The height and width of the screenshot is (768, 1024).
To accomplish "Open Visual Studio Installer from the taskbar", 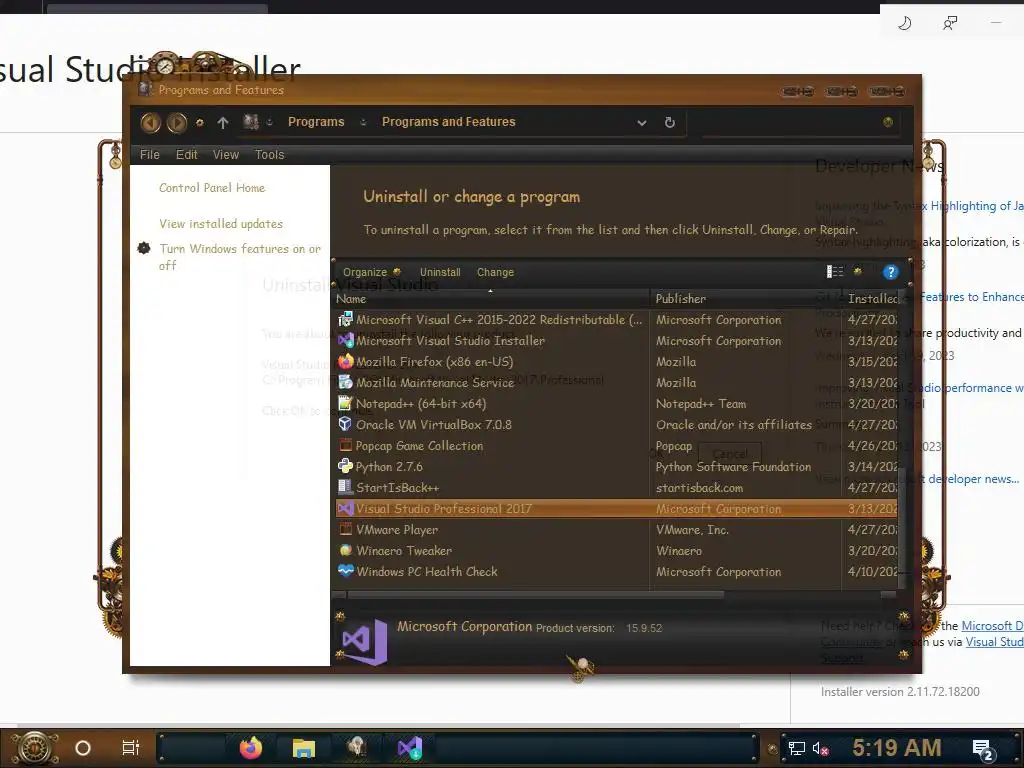I will [x=410, y=748].
